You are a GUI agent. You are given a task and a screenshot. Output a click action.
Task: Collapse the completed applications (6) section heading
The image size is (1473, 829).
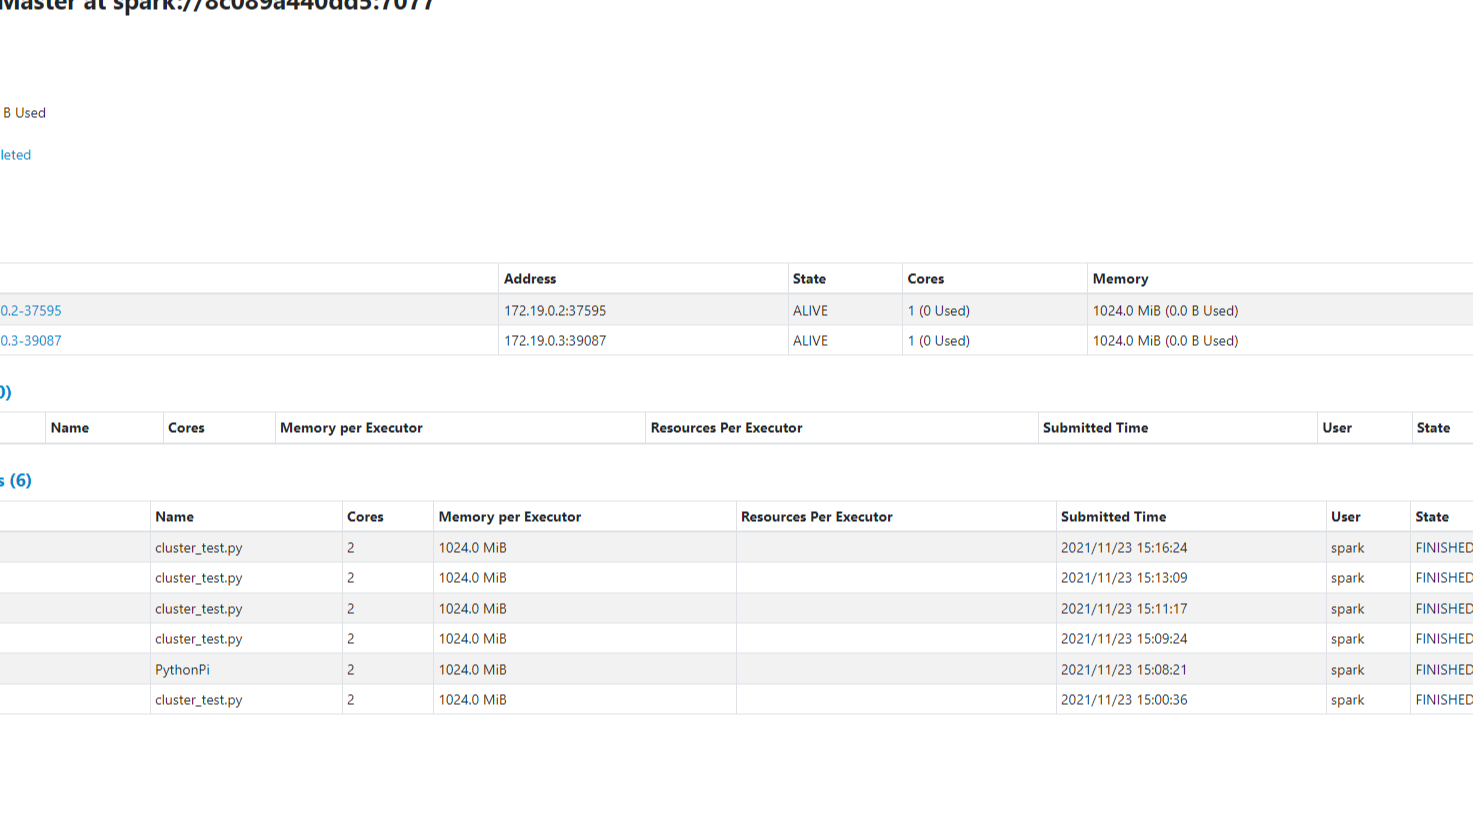[16, 481]
